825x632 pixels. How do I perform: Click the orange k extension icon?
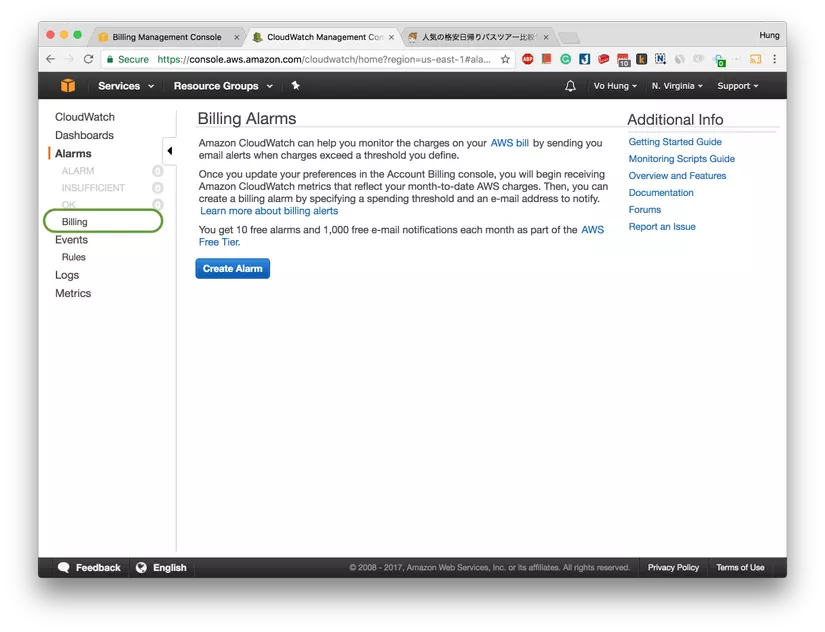pos(641,59)
